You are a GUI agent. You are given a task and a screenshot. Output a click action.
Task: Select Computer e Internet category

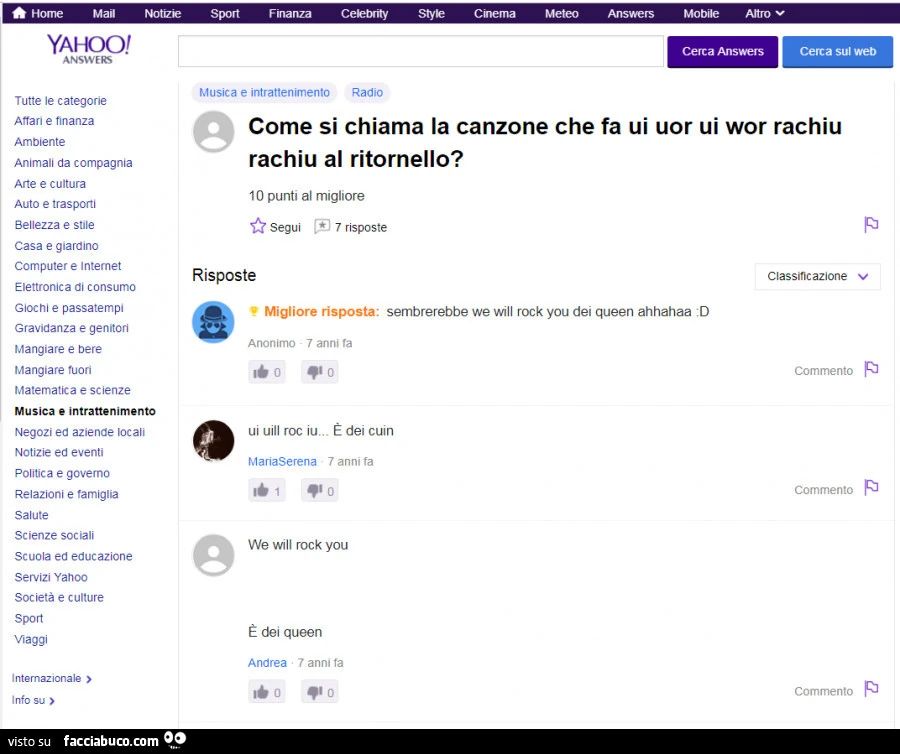pos(68,266)
